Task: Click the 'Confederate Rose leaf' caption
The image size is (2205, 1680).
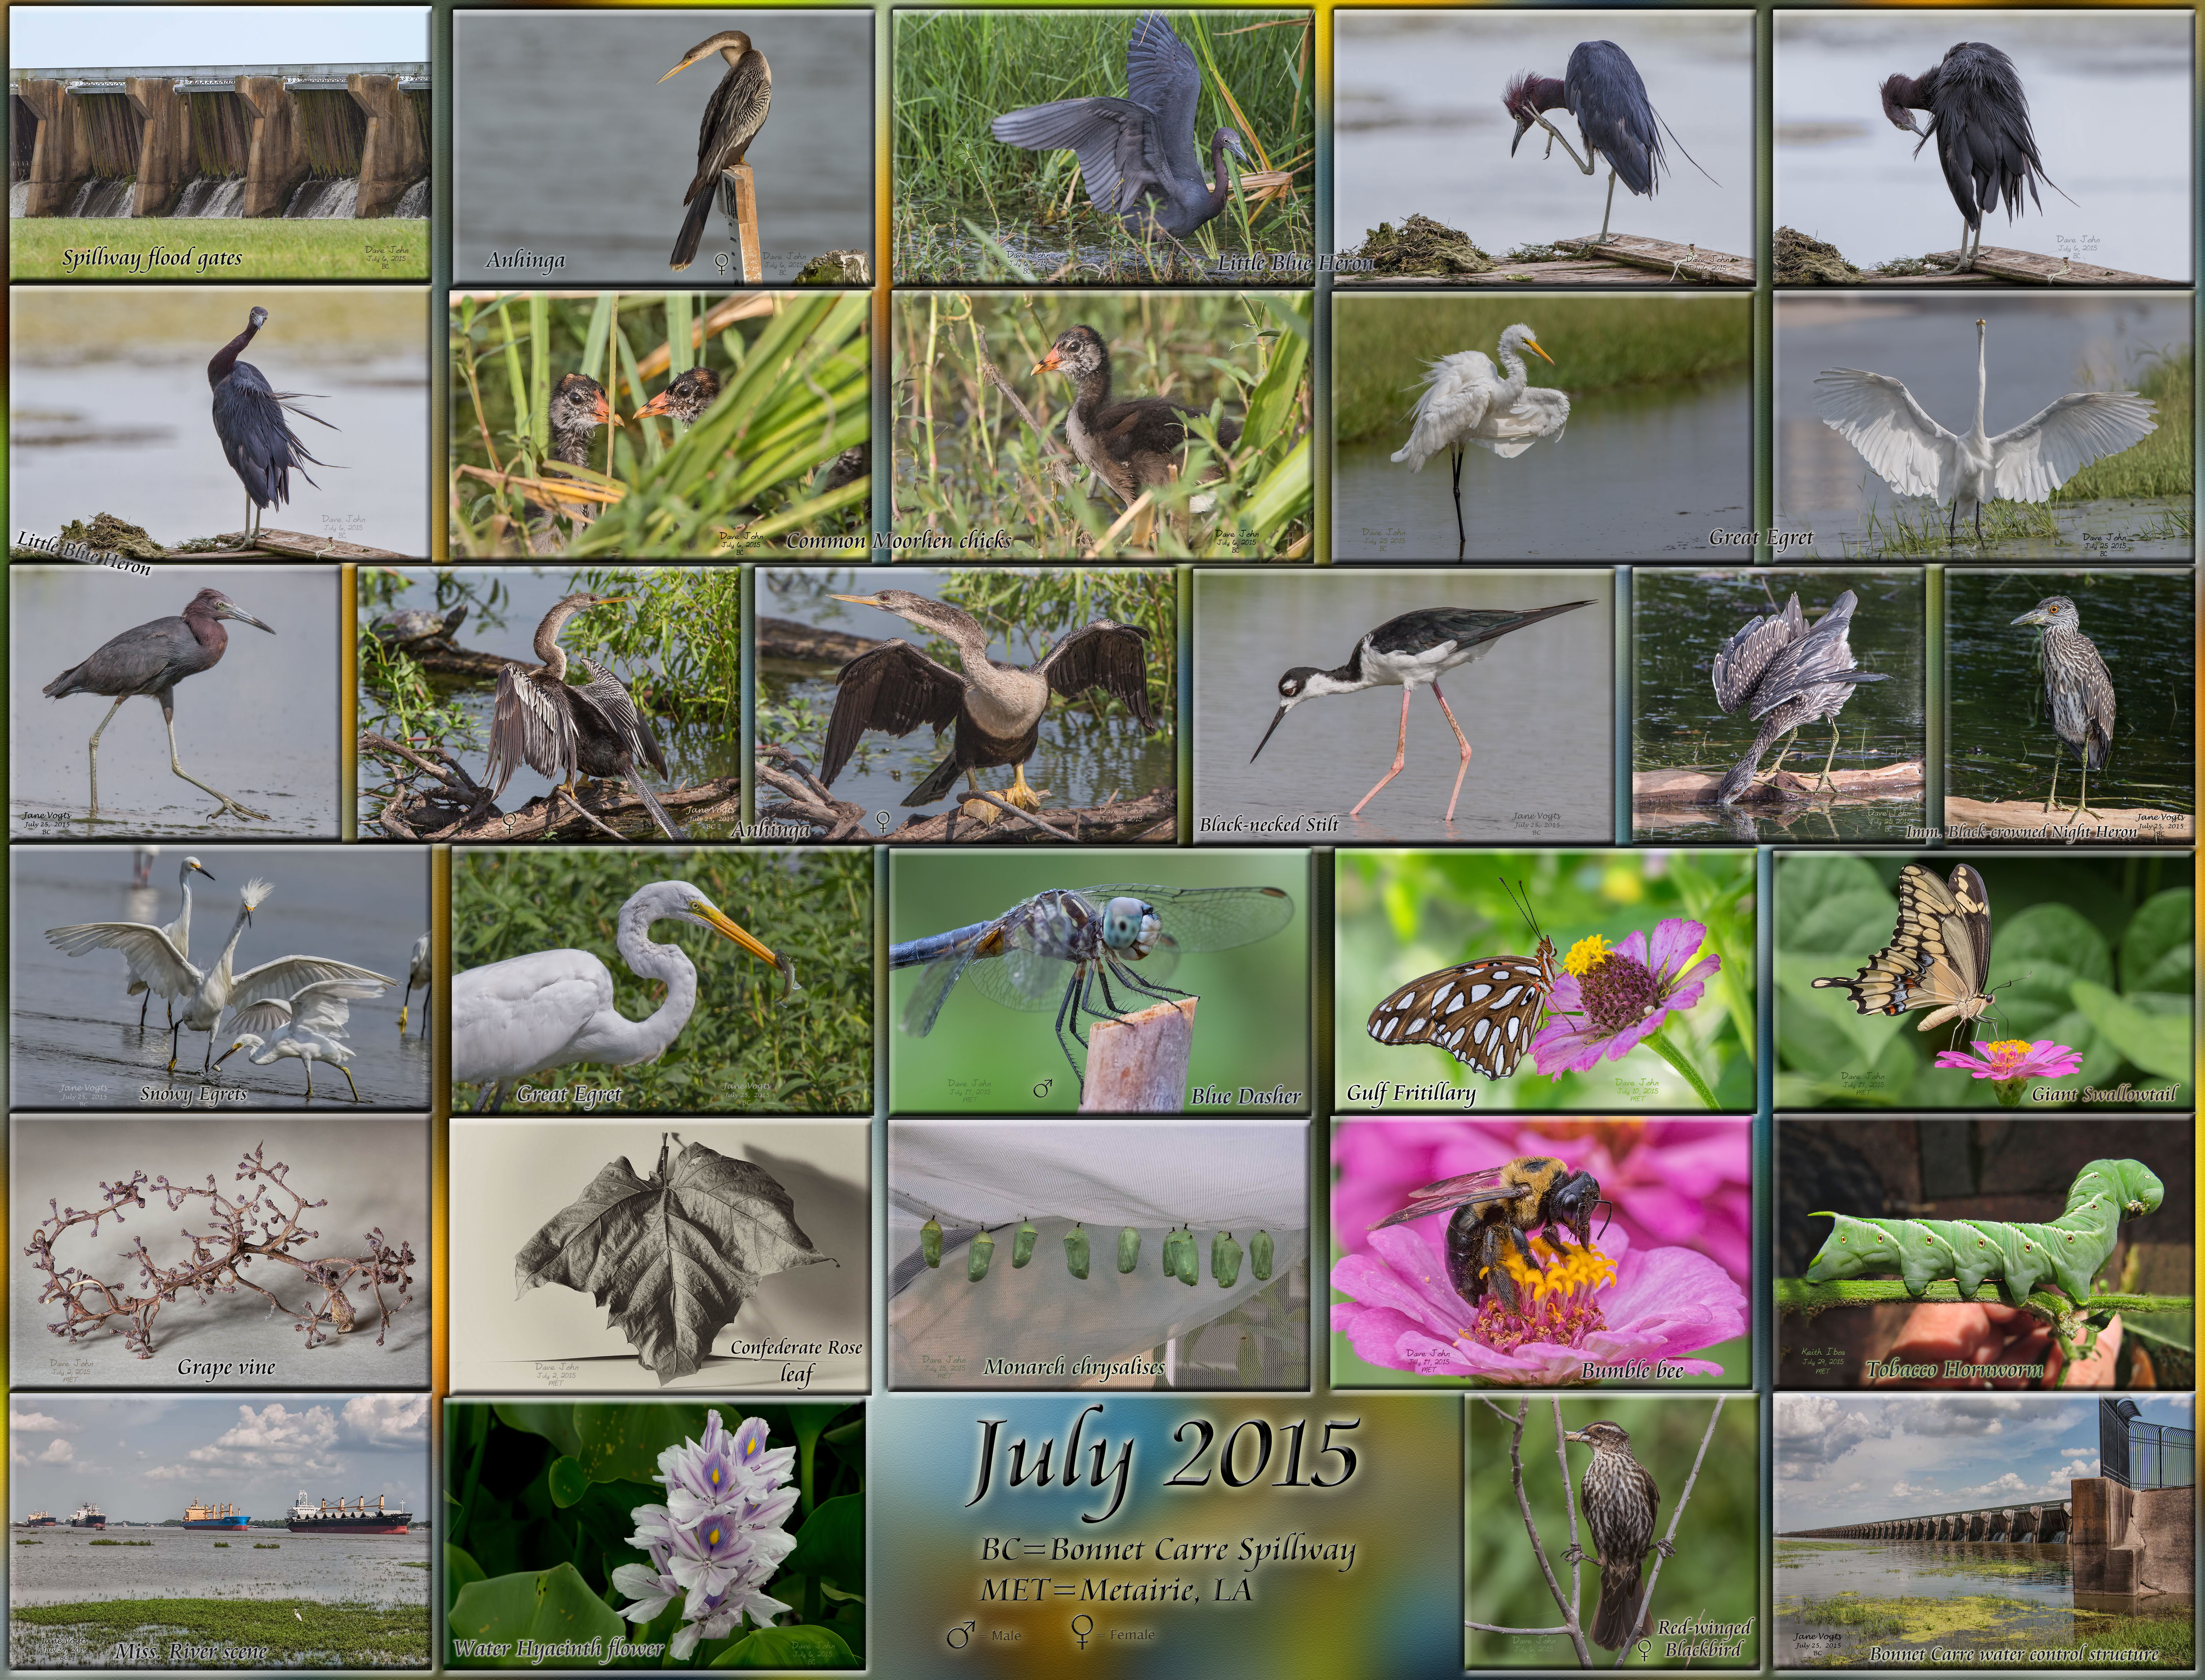Action: (796, 1360)
